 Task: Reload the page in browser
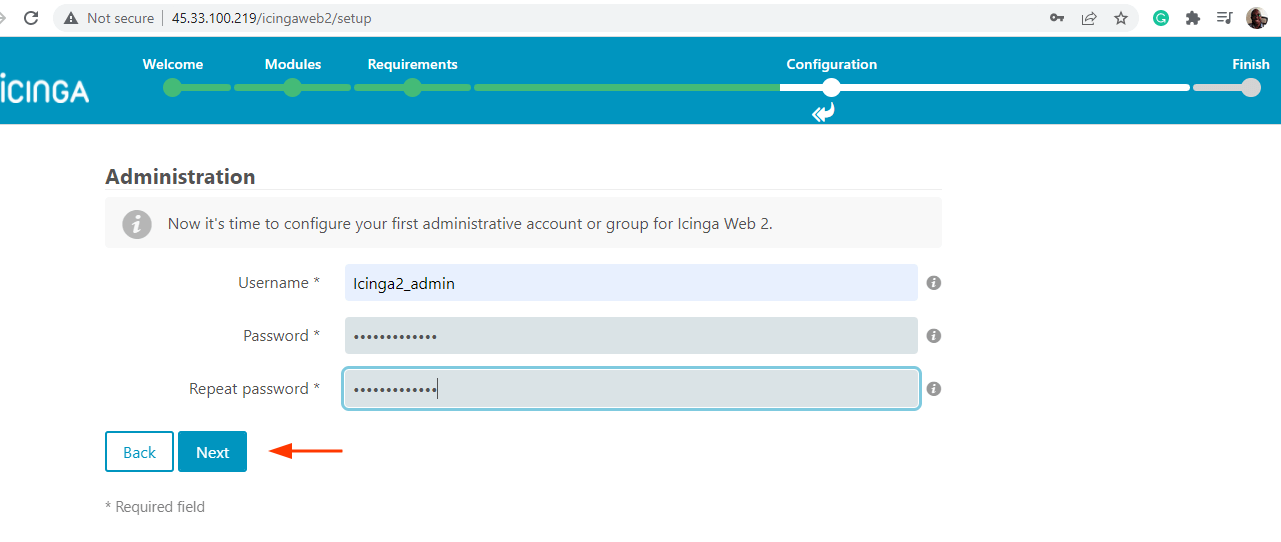click(31, 18)
